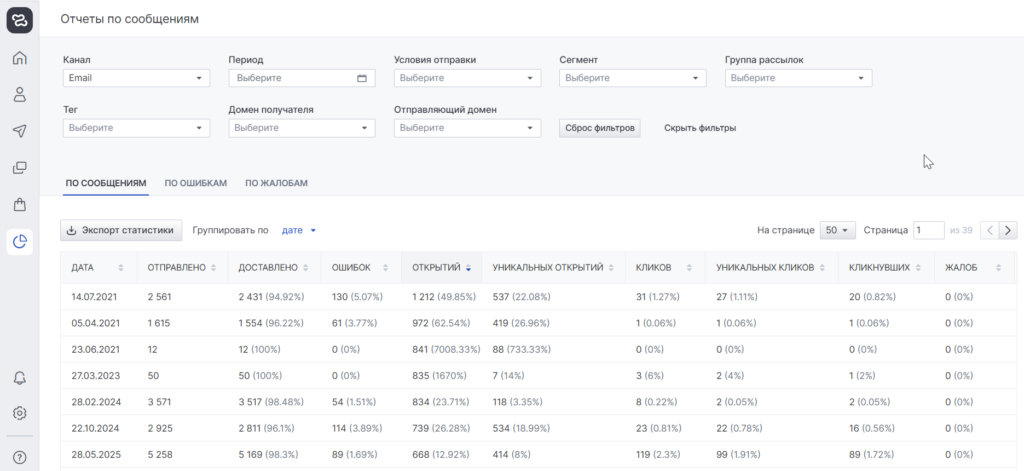This screenshot has height=471, width=1024.
Task: Open the Campaigns paper plane icon
Action: pyautogui.click(x=19, y=131)
